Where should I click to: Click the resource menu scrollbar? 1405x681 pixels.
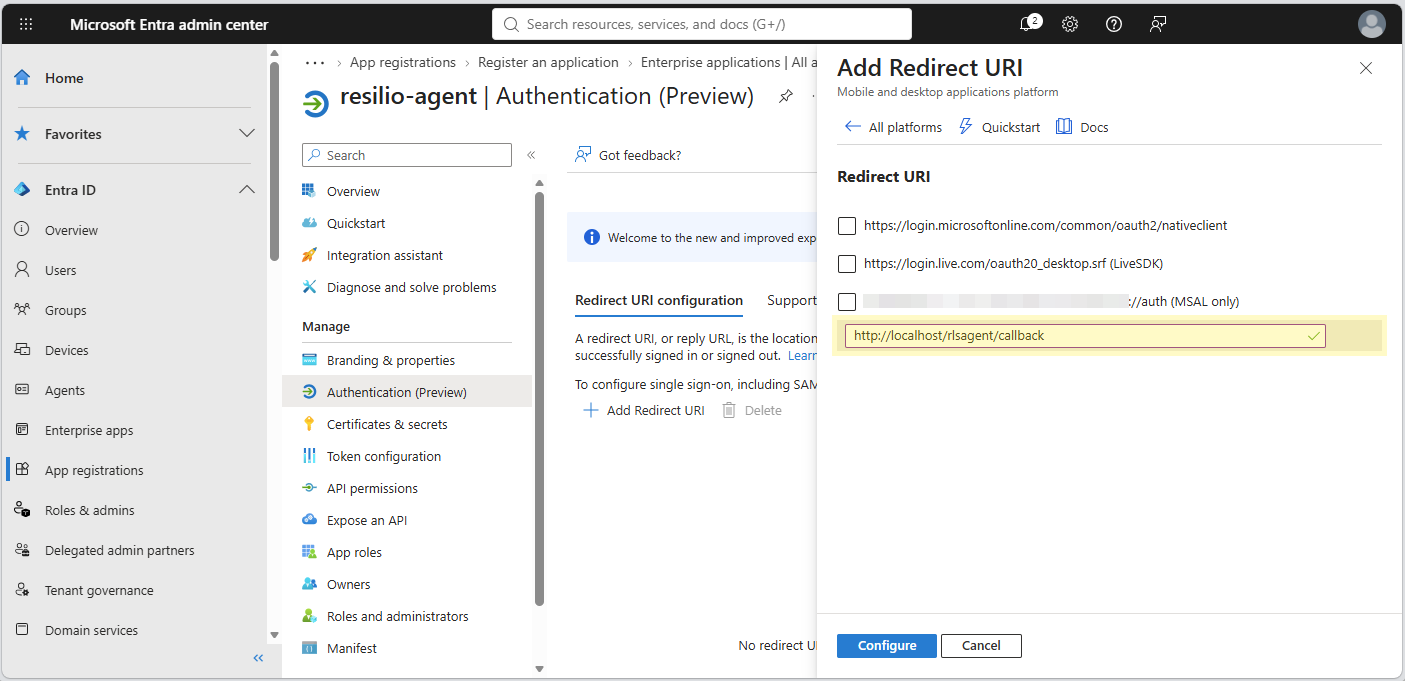pos(540,399)
